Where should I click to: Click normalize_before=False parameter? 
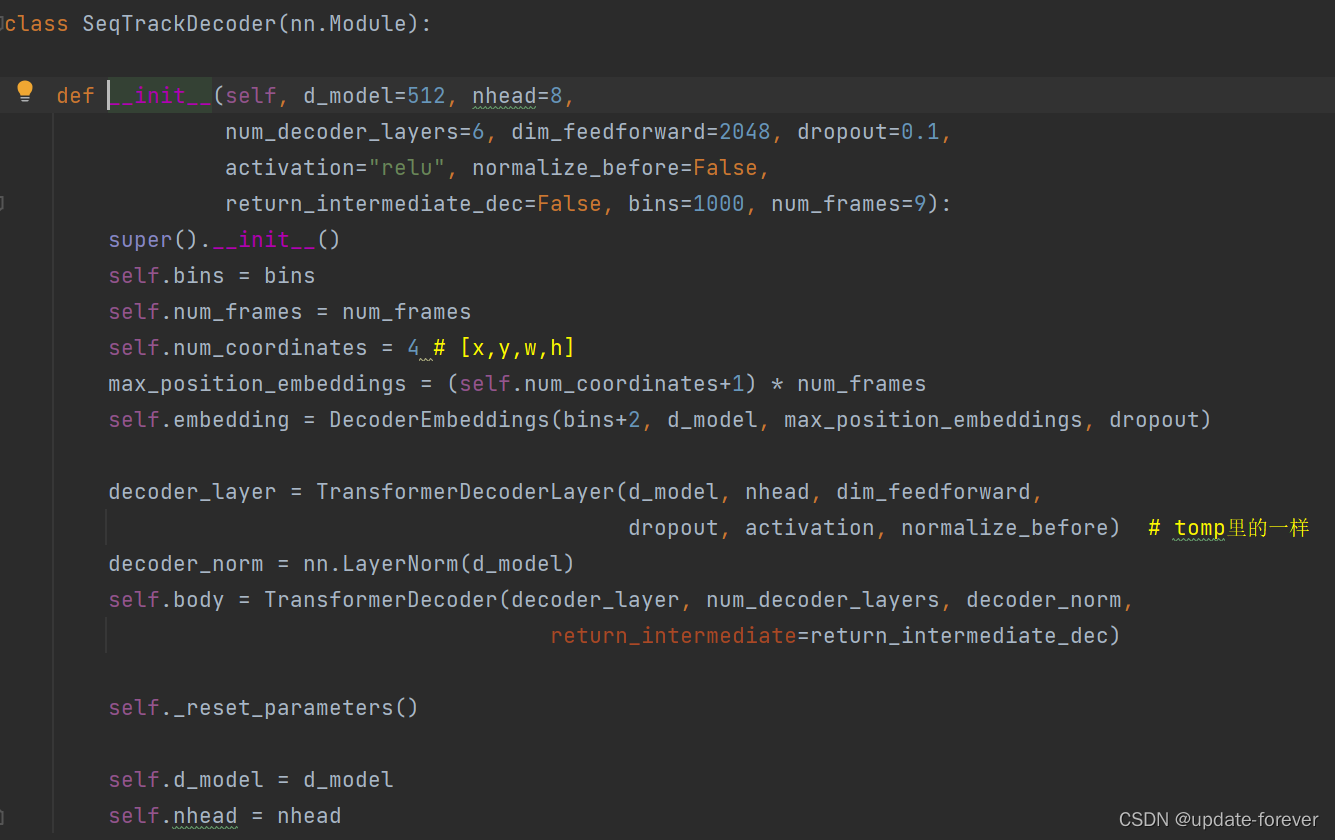615,168
